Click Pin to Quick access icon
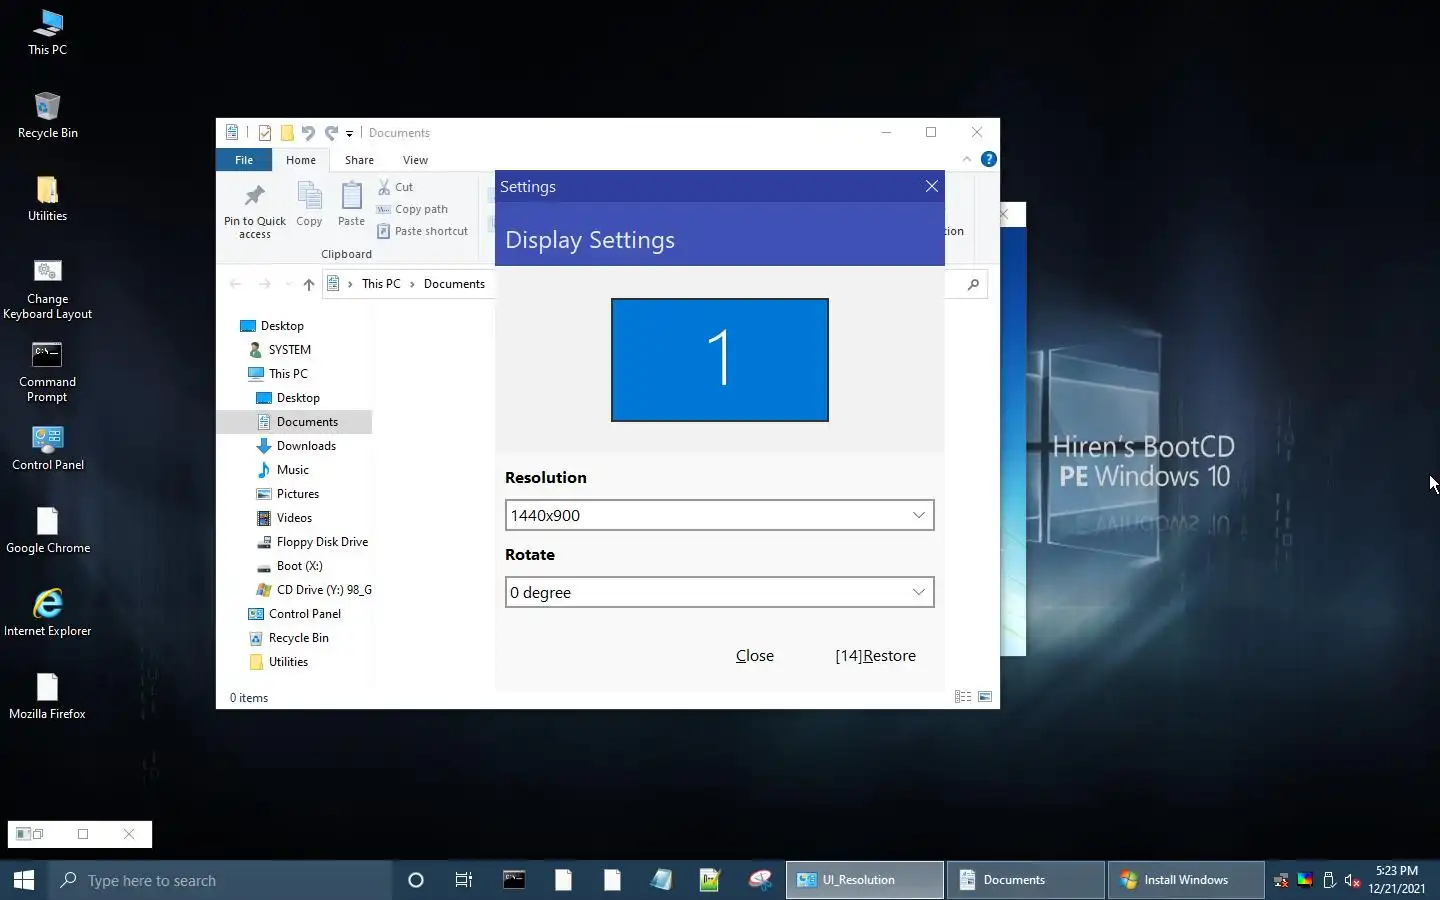 coord(255,211)
